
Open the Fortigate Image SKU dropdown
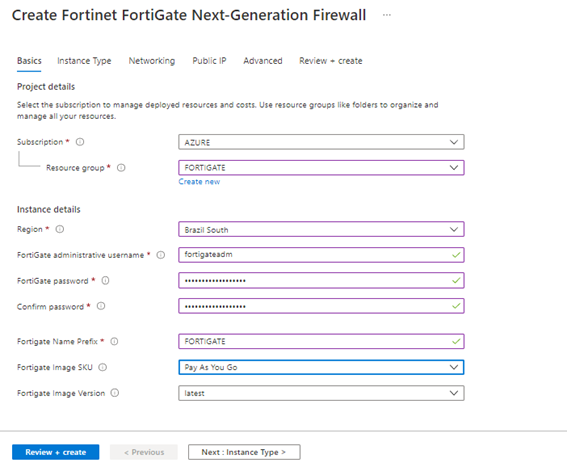321,367
